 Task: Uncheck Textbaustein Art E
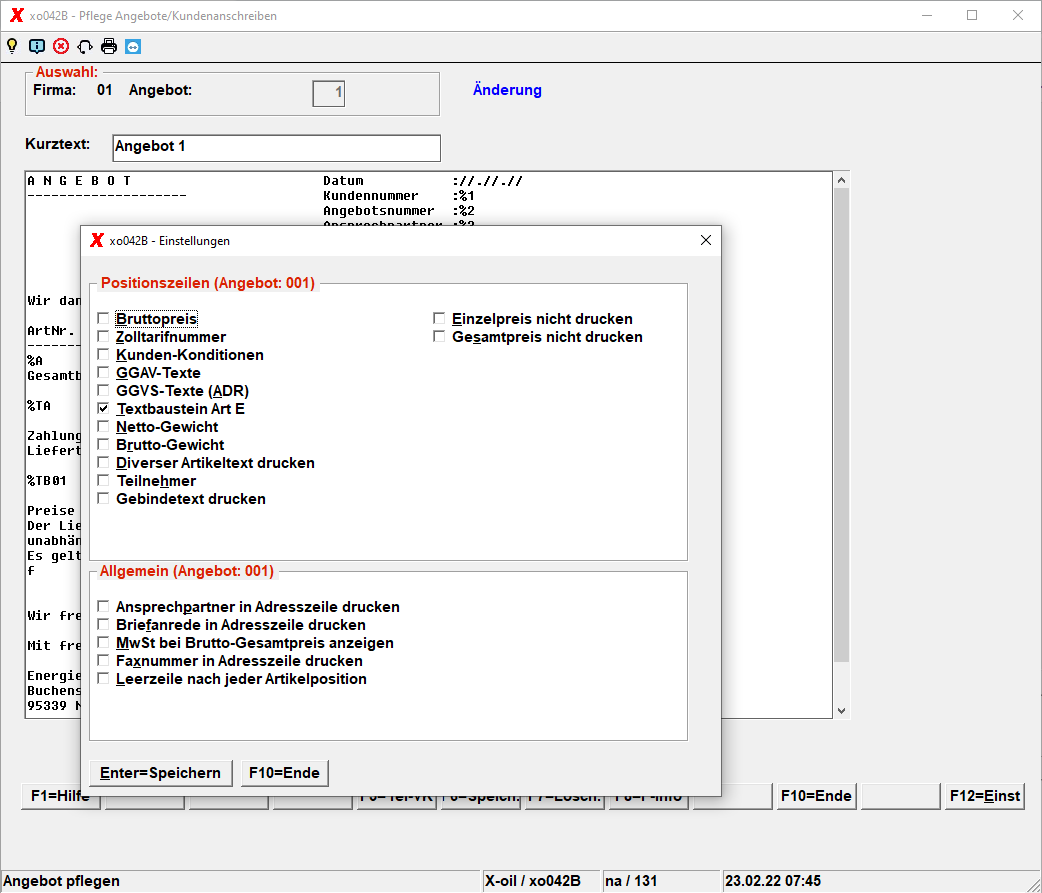[103, 409]
